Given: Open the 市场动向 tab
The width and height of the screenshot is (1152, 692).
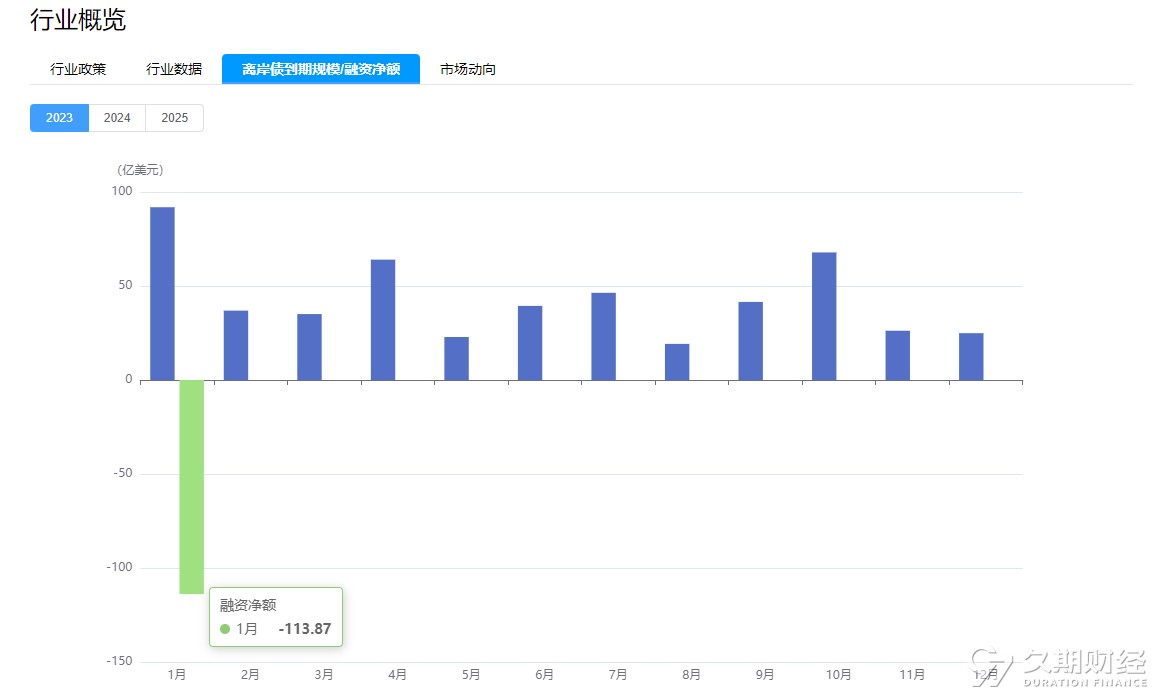Looking at the screenshot, I should [468, 69].
